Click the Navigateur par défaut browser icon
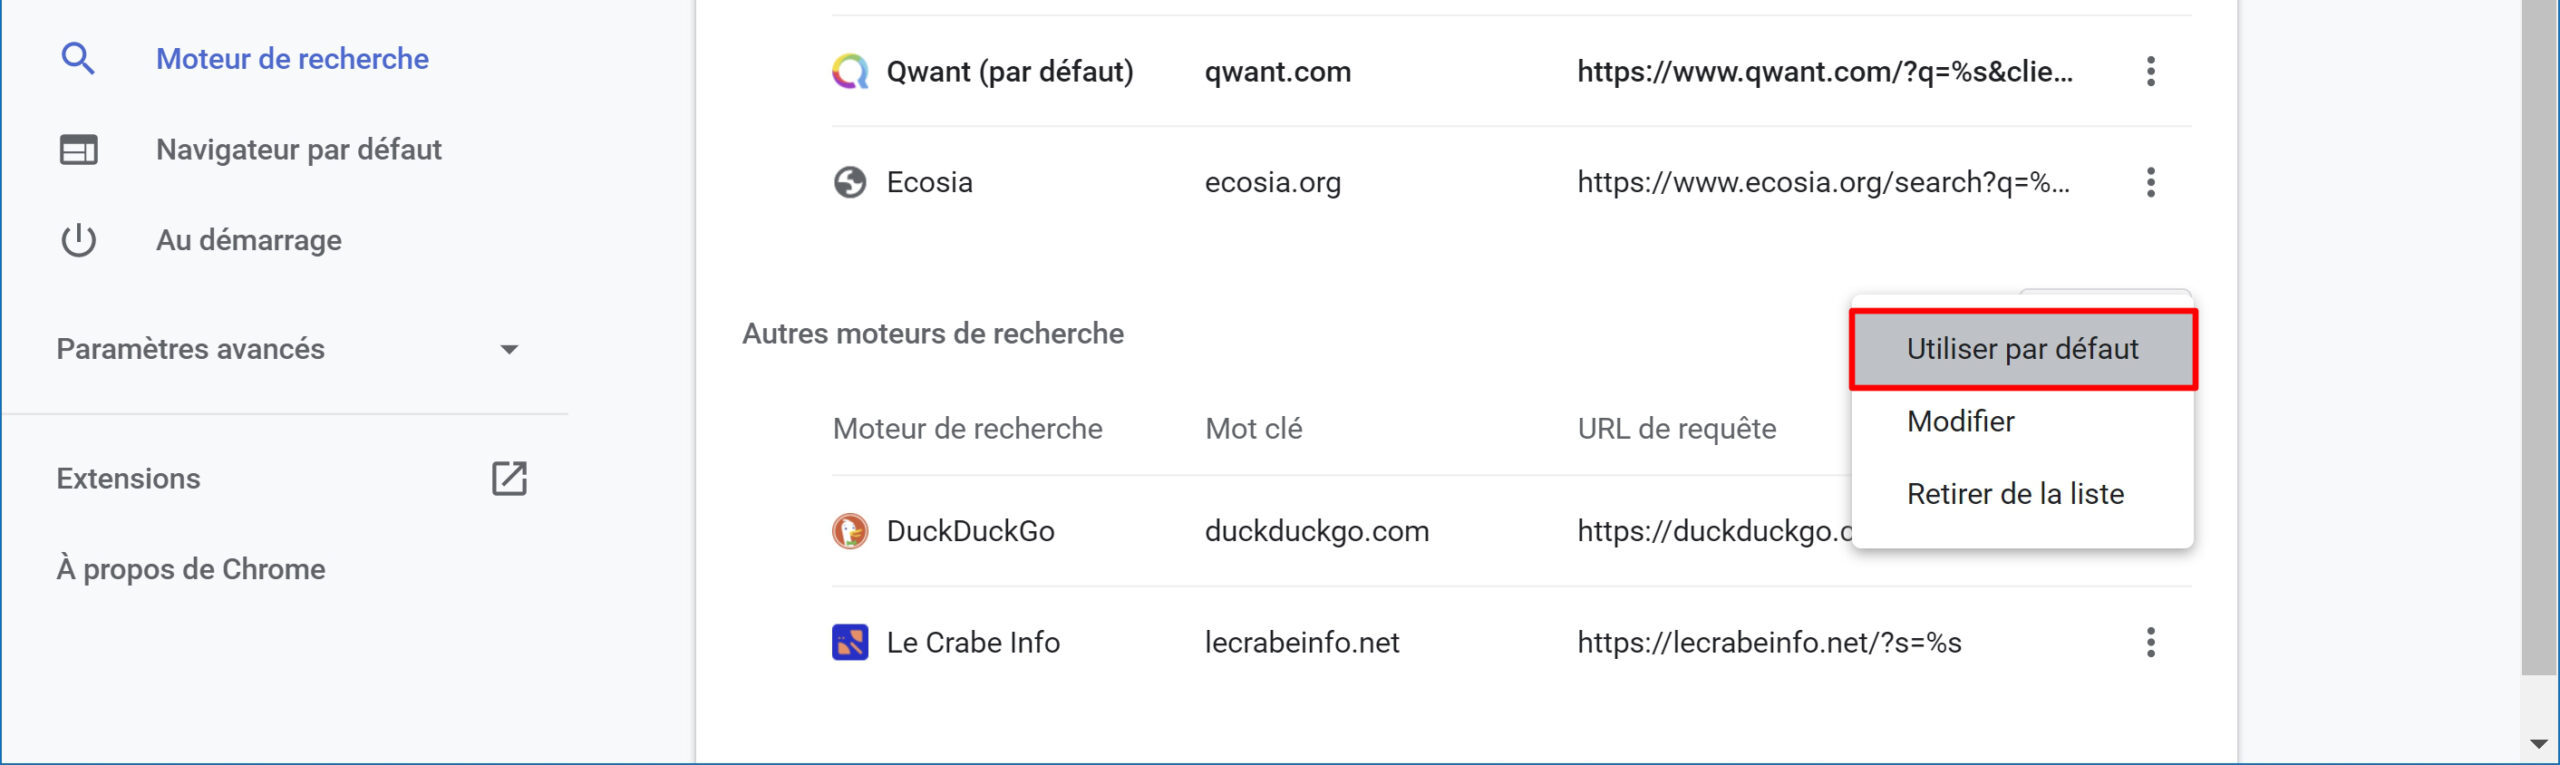This screenshot has width=2560, height=765. (78, 149)
